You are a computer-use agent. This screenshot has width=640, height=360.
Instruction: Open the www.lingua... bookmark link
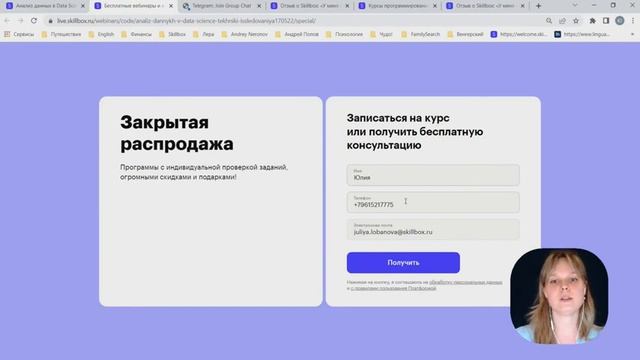coord(582,34)
